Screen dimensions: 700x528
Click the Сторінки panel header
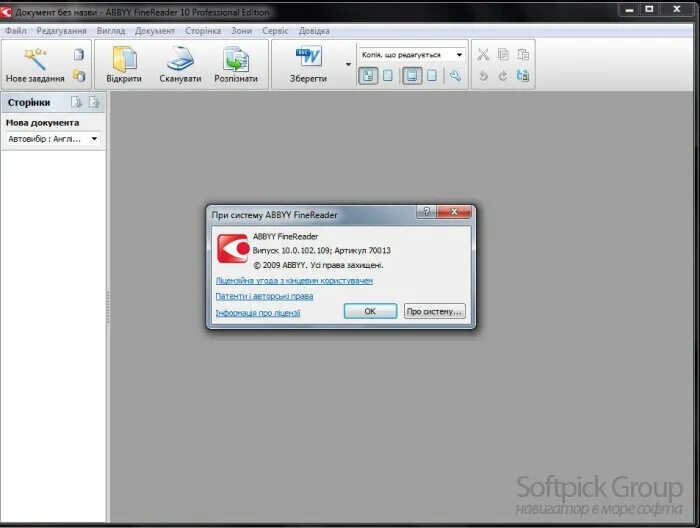click(29, 103)
